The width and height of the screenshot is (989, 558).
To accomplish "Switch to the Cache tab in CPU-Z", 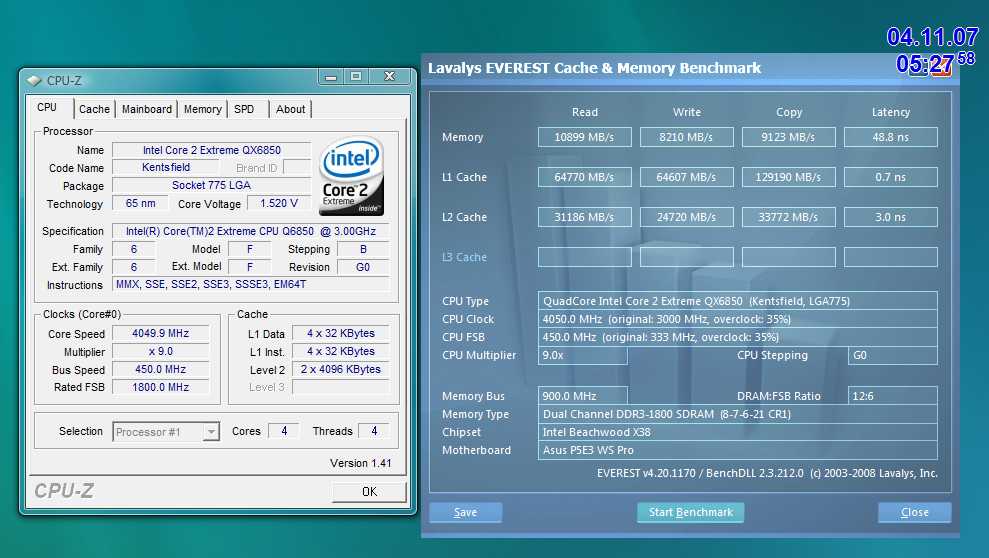I will tap(94, 109).
